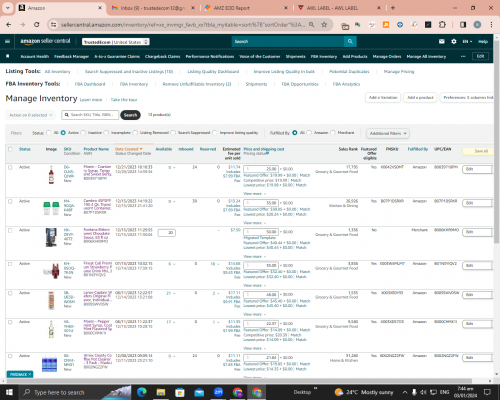Open the settings gear icon
500x400 pixels.
454,41
